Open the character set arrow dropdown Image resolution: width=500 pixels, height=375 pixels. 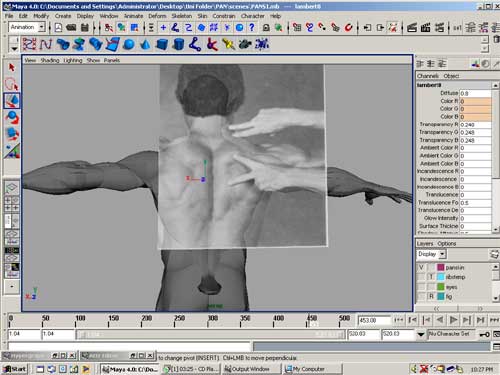pos(421,334)
